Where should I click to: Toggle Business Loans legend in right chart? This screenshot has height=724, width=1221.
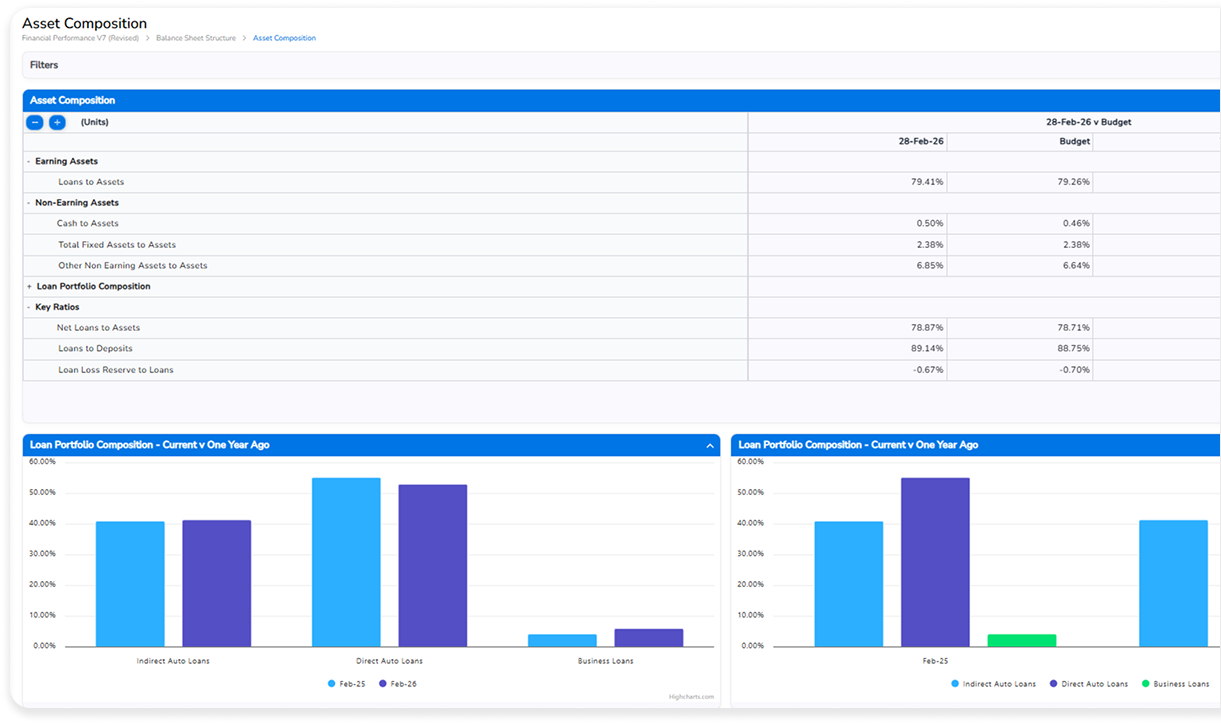click(x=1174, y=684)
